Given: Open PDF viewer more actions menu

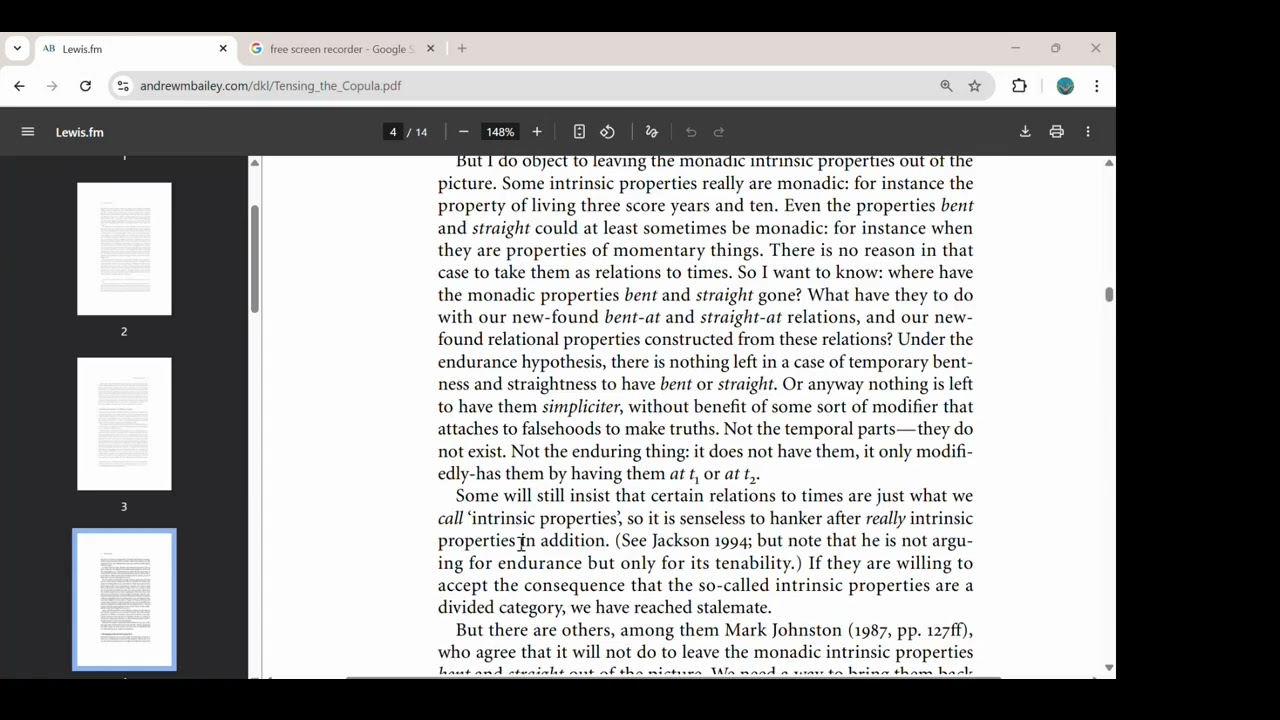Looking at the screenshot, I should 1088,132.
